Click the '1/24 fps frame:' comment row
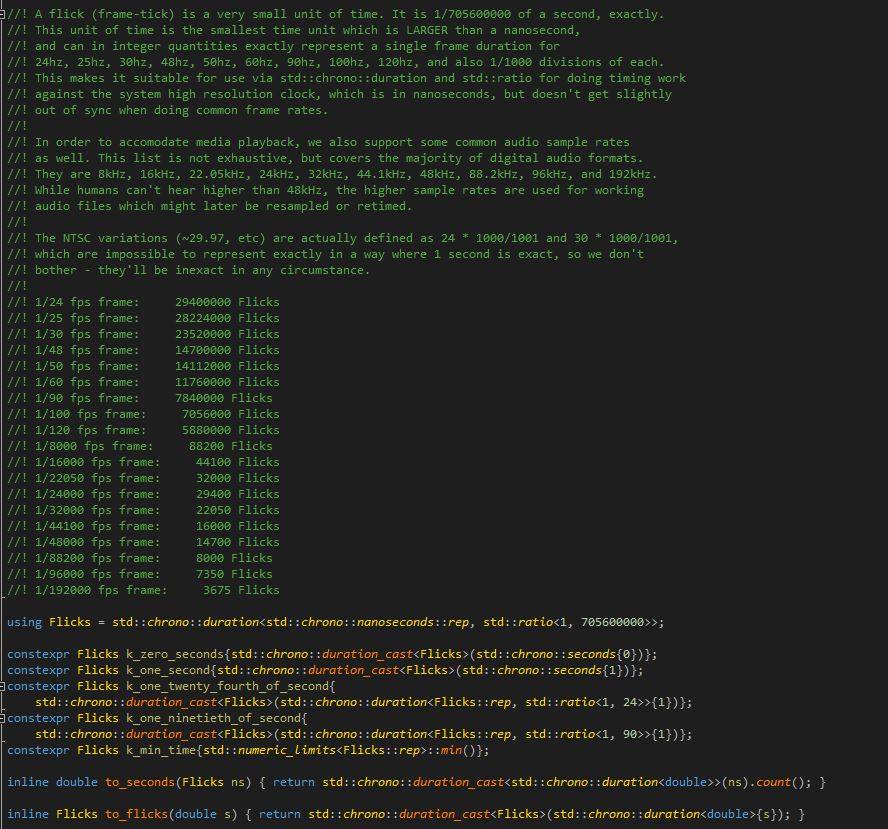 click(x=143, y=302)
